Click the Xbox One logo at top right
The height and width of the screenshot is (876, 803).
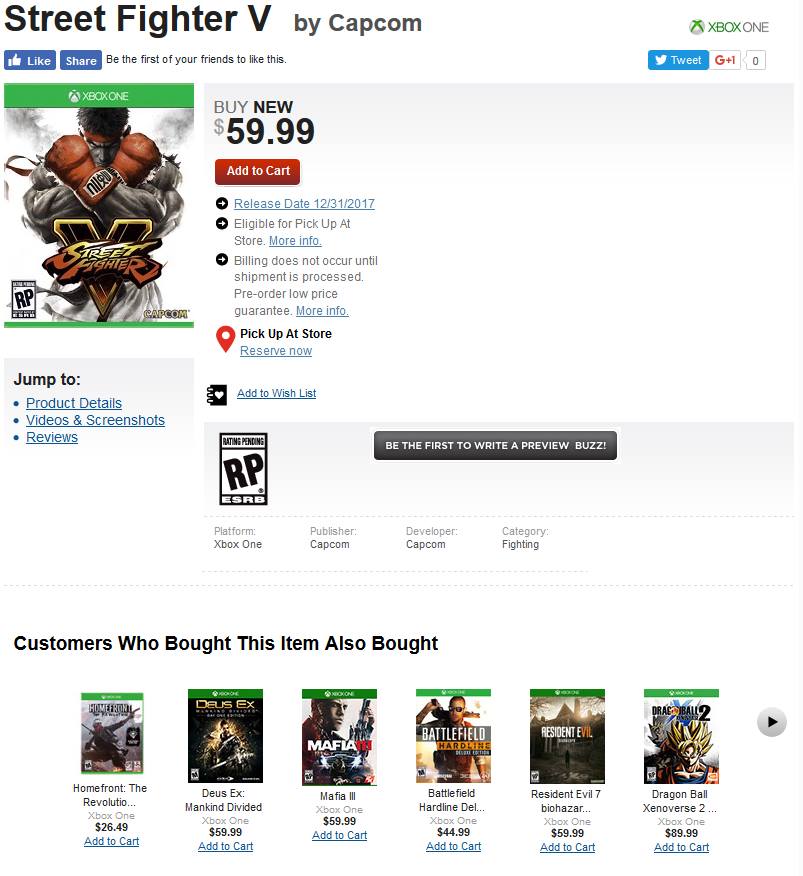coord(729,27)
